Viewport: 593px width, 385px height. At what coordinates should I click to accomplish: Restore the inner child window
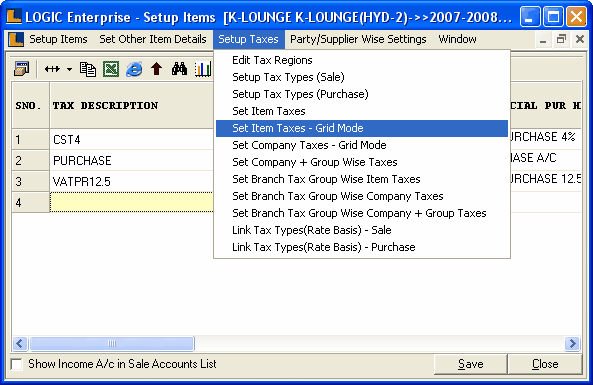[x=561, y=39]
